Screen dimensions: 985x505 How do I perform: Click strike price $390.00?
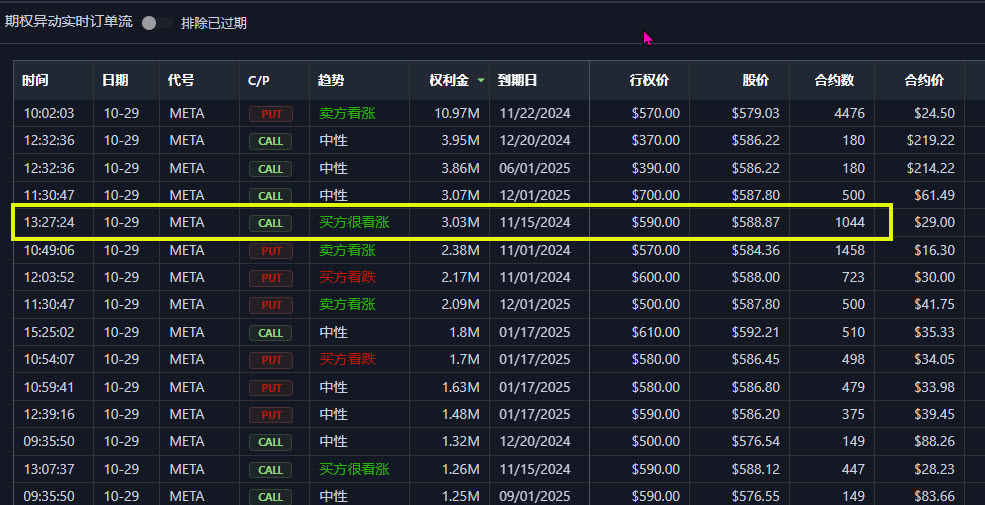point(656,168)
